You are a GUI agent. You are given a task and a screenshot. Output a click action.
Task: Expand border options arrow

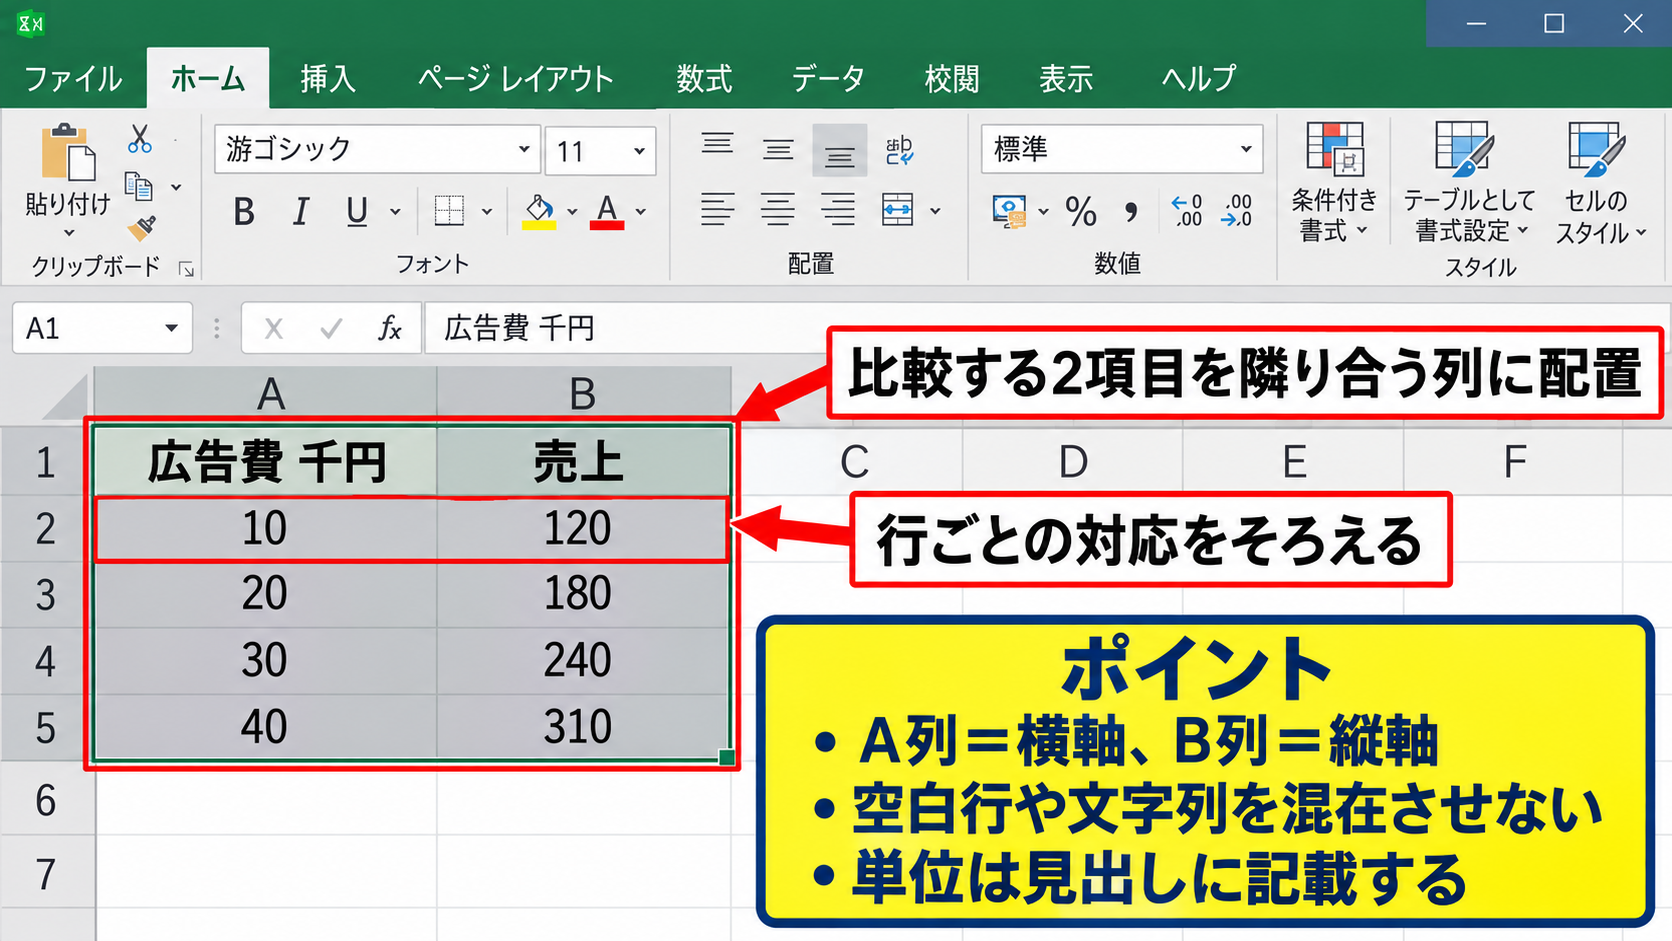pyautogui.click(x=487, y=212)
